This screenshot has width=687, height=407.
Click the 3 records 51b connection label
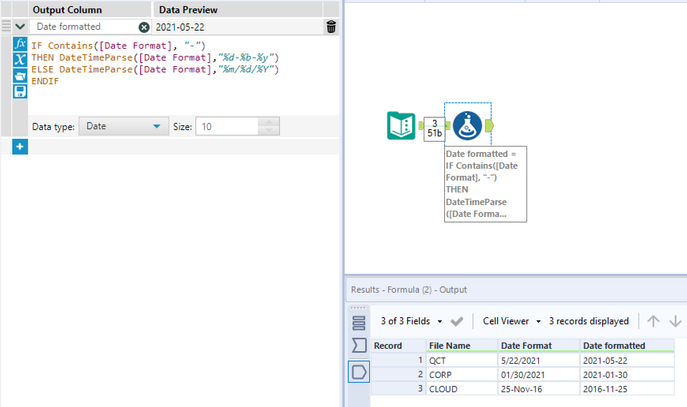tap(434, 129)
